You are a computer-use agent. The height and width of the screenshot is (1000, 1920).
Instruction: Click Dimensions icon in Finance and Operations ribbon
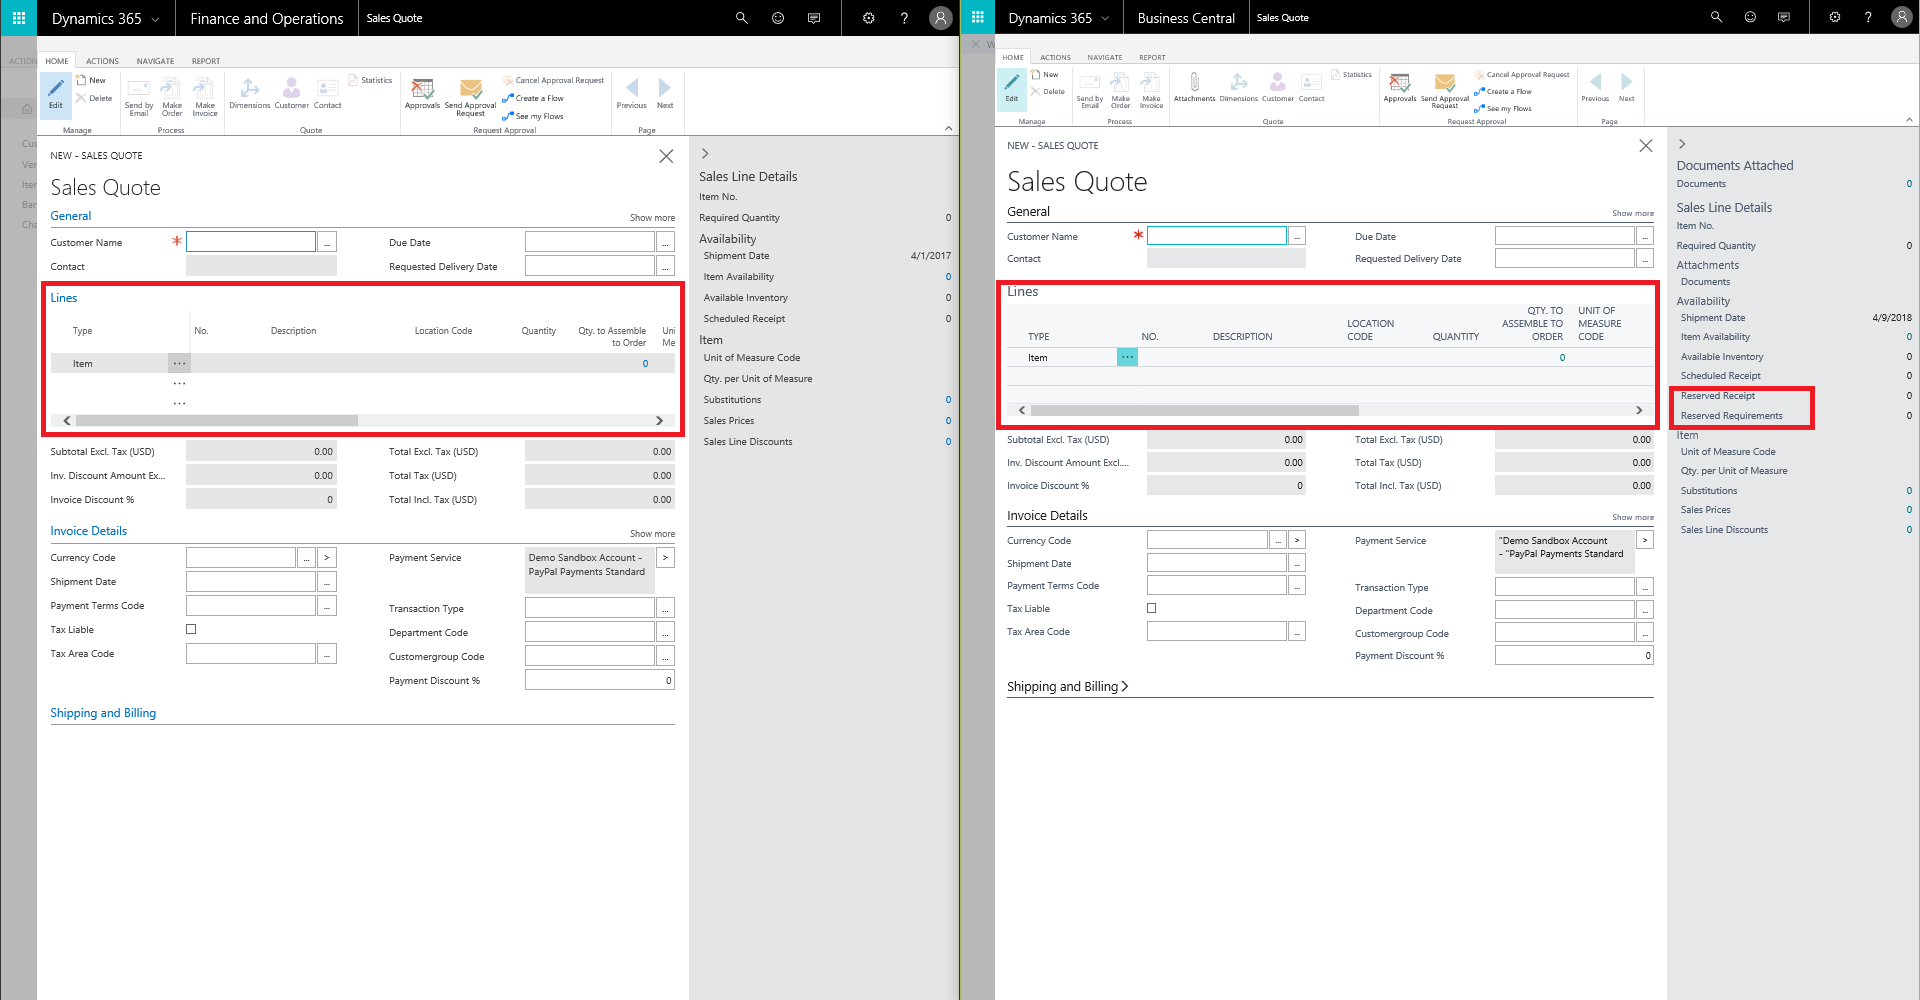coord(250,93)
